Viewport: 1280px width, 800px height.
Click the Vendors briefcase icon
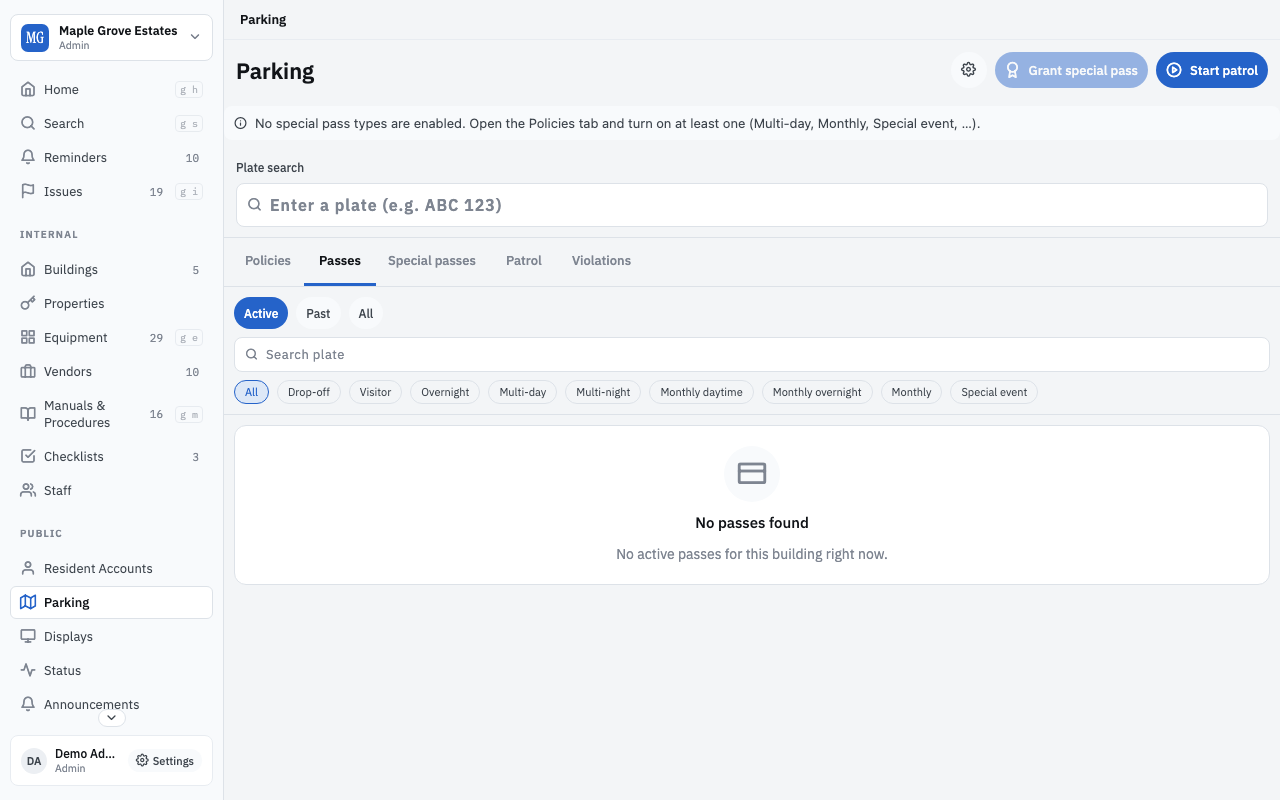pyautogui.click(x=28, y=371)
